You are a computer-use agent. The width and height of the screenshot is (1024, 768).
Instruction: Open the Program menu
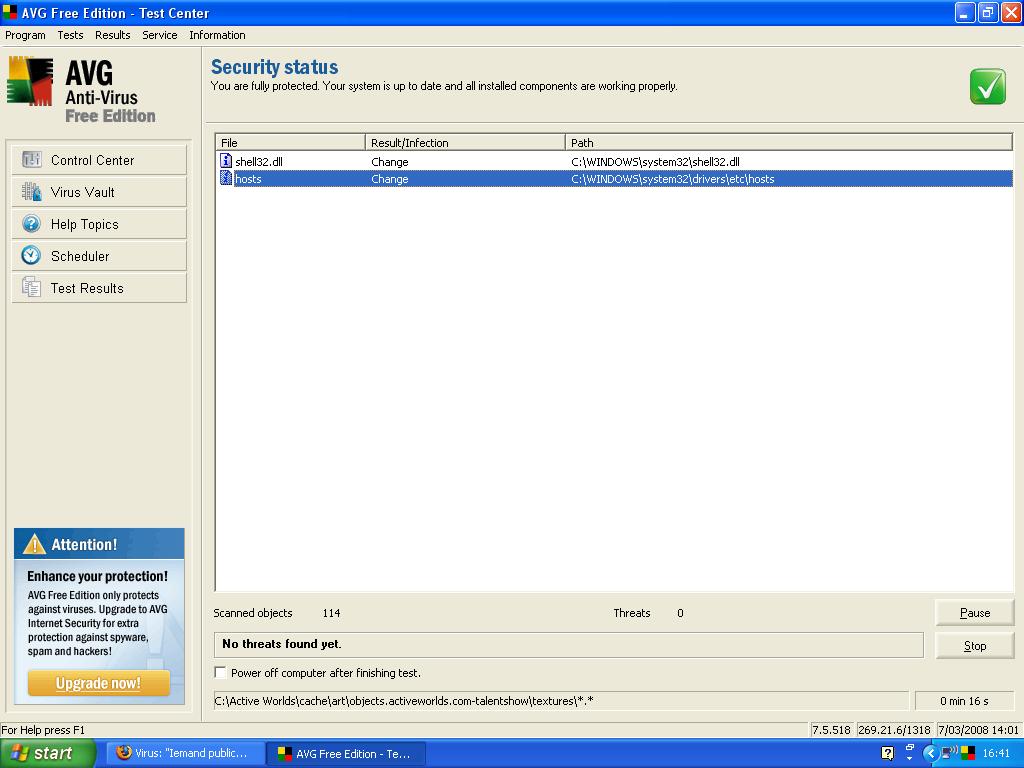[25, 35]
